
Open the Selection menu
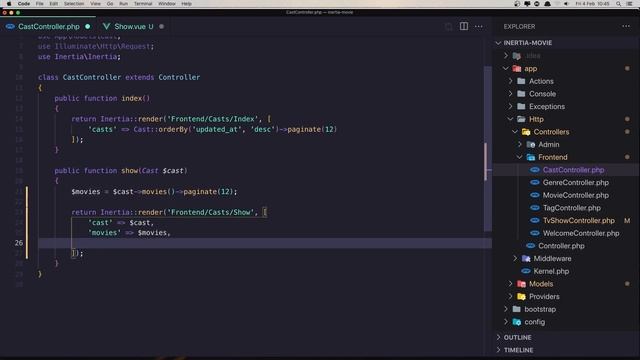[x=74, y=4]
